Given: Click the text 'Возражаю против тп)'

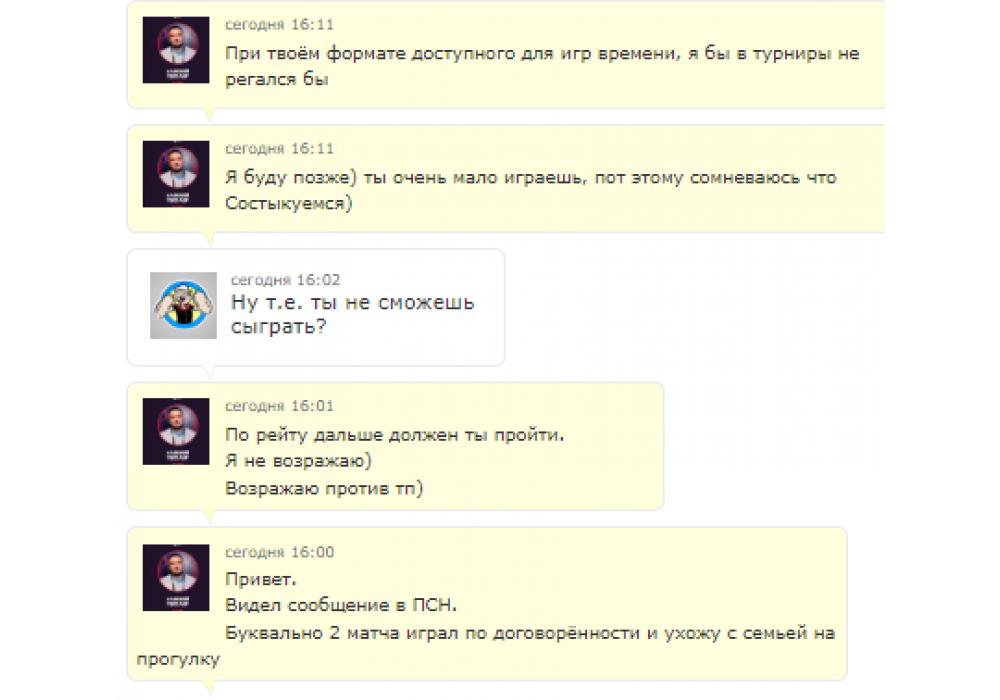Looking at the screenshot, I should click(x=324, y=489).
